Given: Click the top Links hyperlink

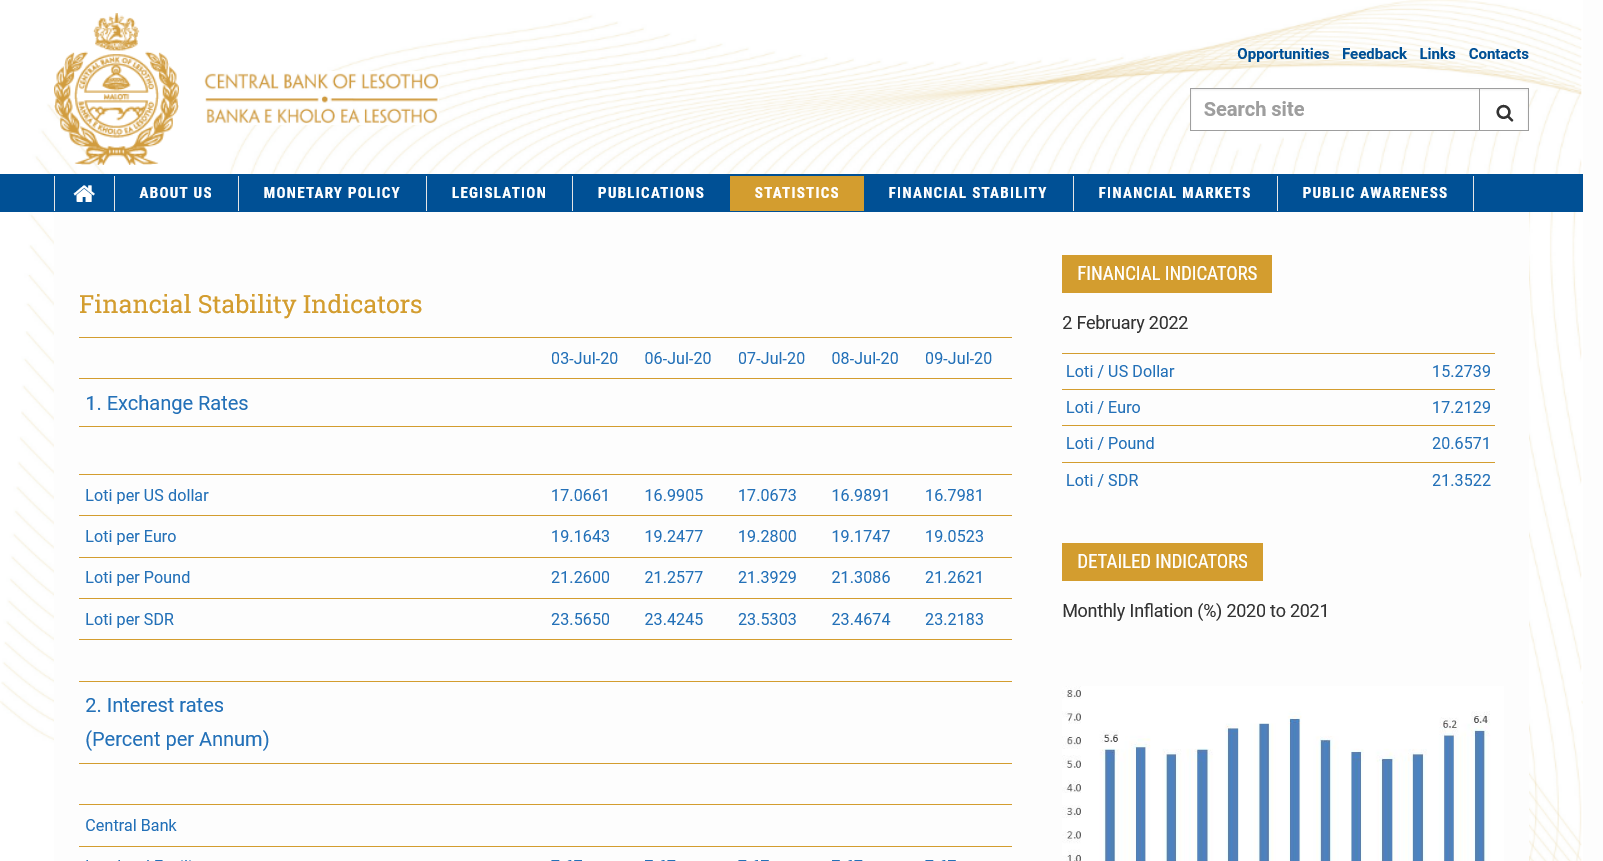Looking at the screenshot, I should 1436,54.
